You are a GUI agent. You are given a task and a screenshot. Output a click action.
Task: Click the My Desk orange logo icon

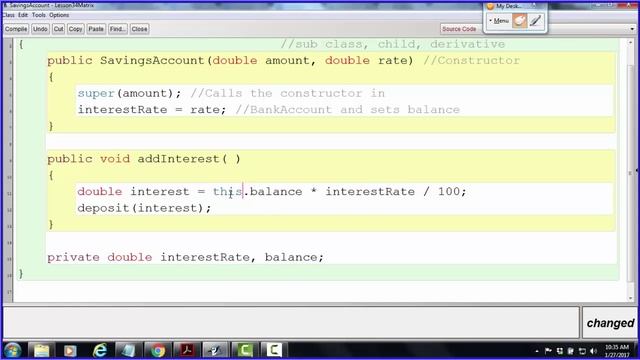[491, 6]
